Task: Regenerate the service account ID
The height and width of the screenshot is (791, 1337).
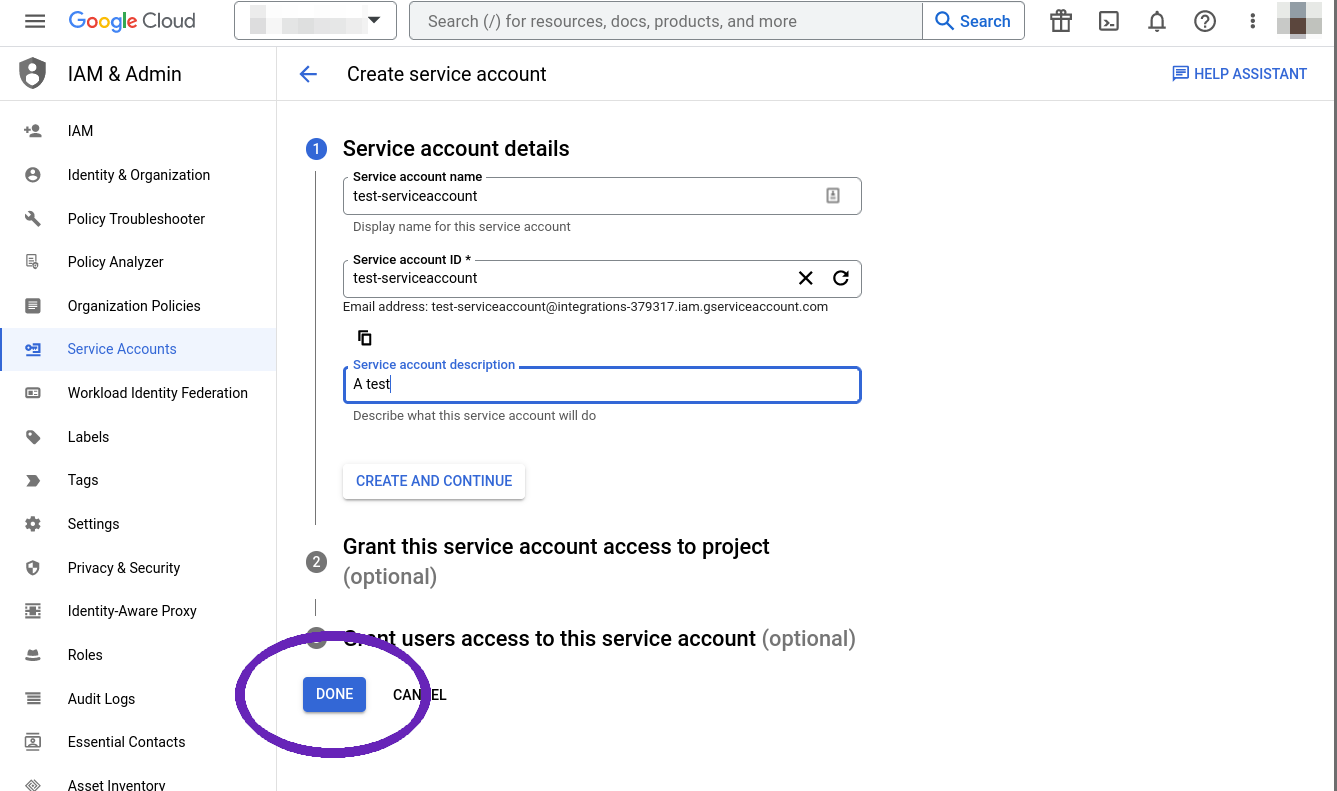Action: click(840, 278)
